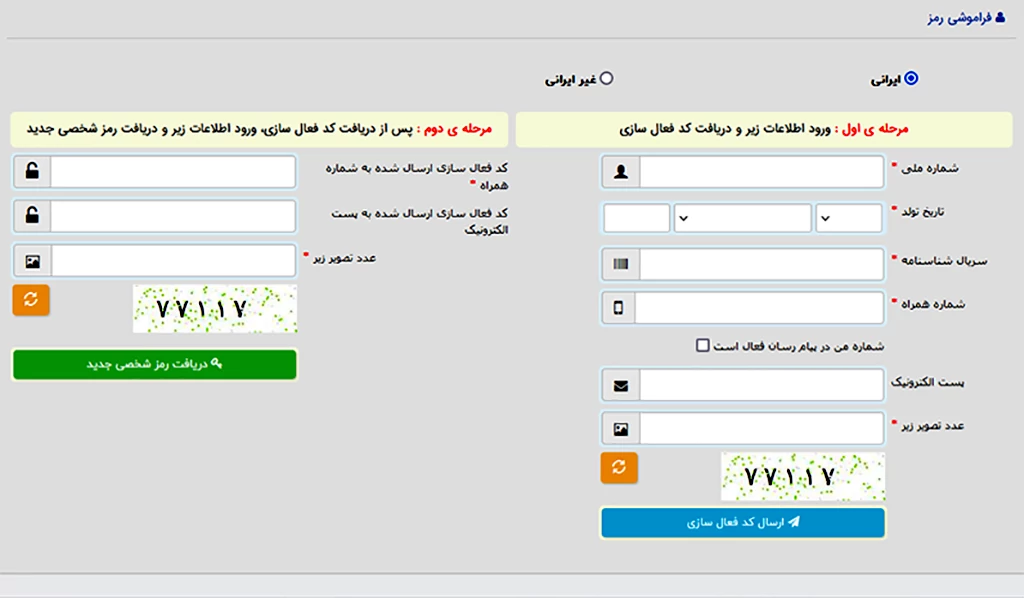Click the تاریخ تولد label
This screenshot has height=598, width=1024.
923,212
